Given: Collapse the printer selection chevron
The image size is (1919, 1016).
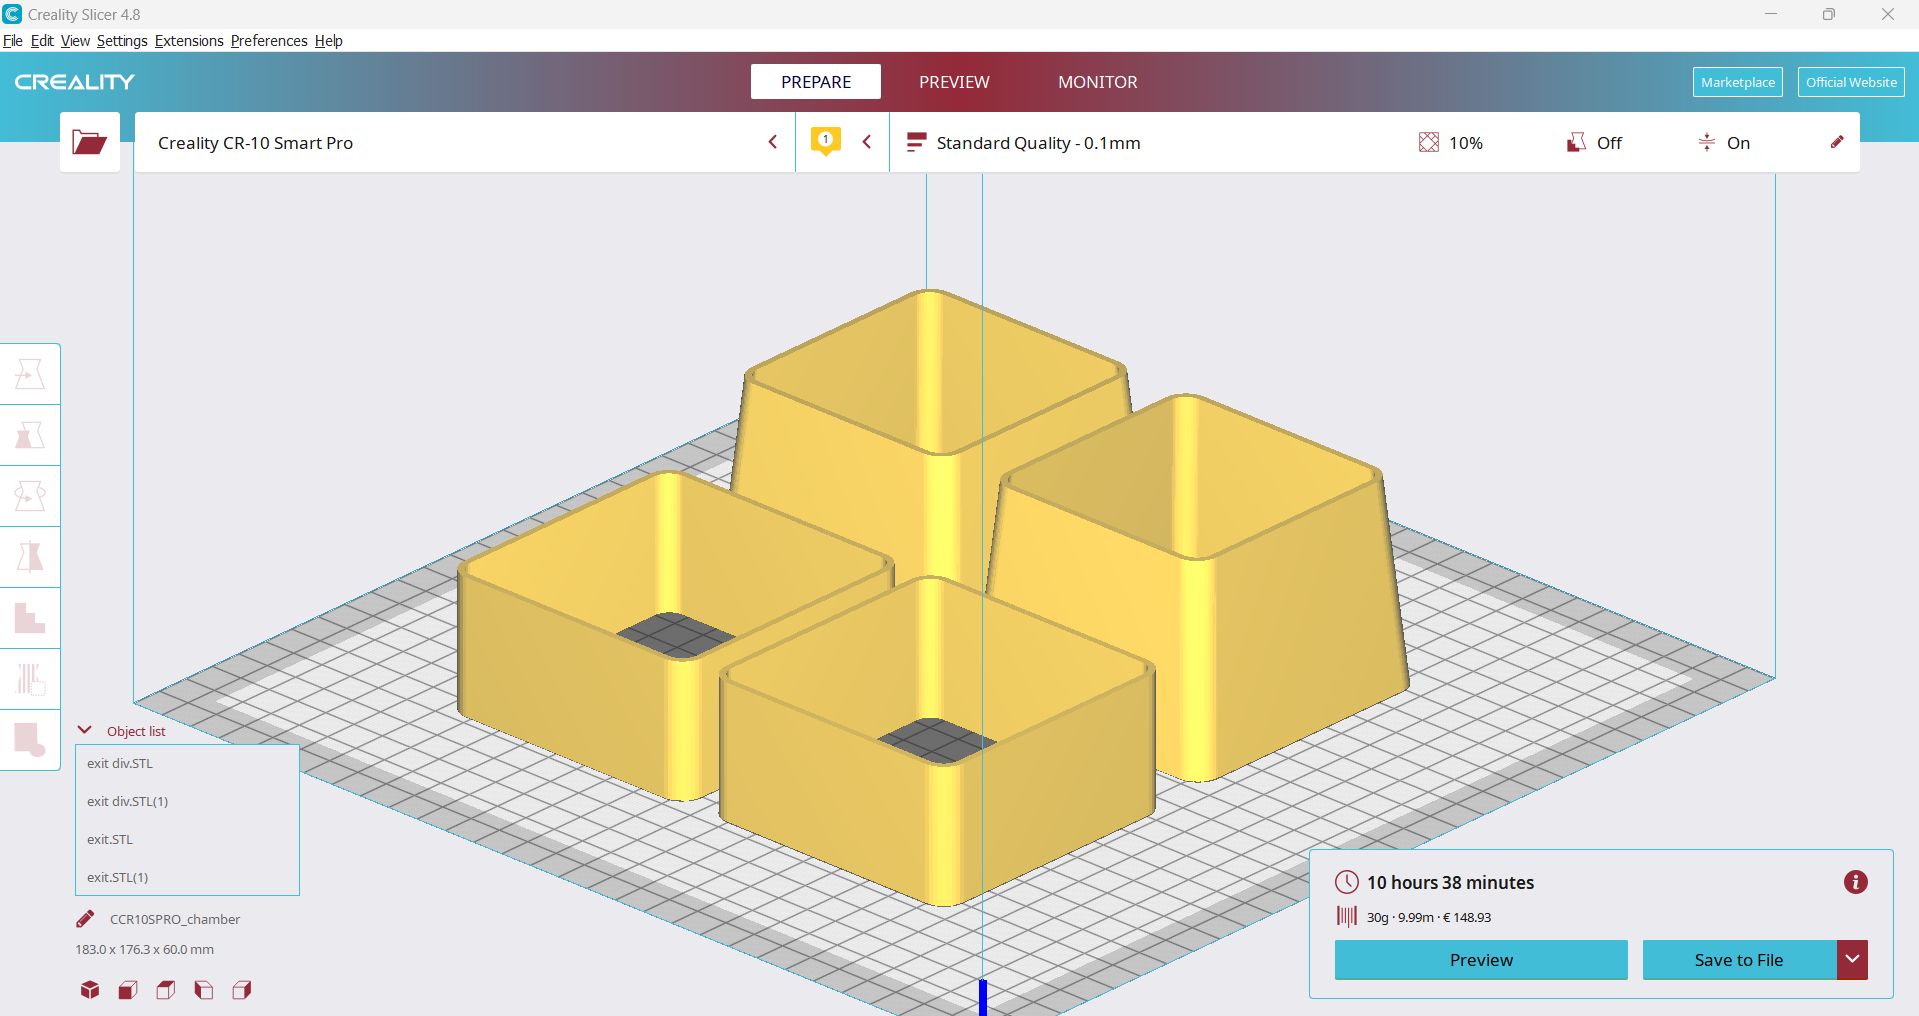Looking at the screenshot, I should (773, 142).
